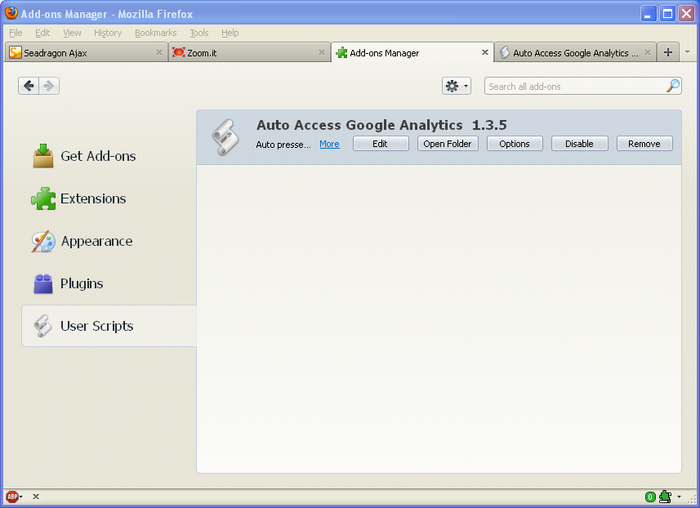This screenshot has width=700, height=508.
Task: Close the Add-ons Manager tab
Action: pyautogui.click(x=485, y=52)
